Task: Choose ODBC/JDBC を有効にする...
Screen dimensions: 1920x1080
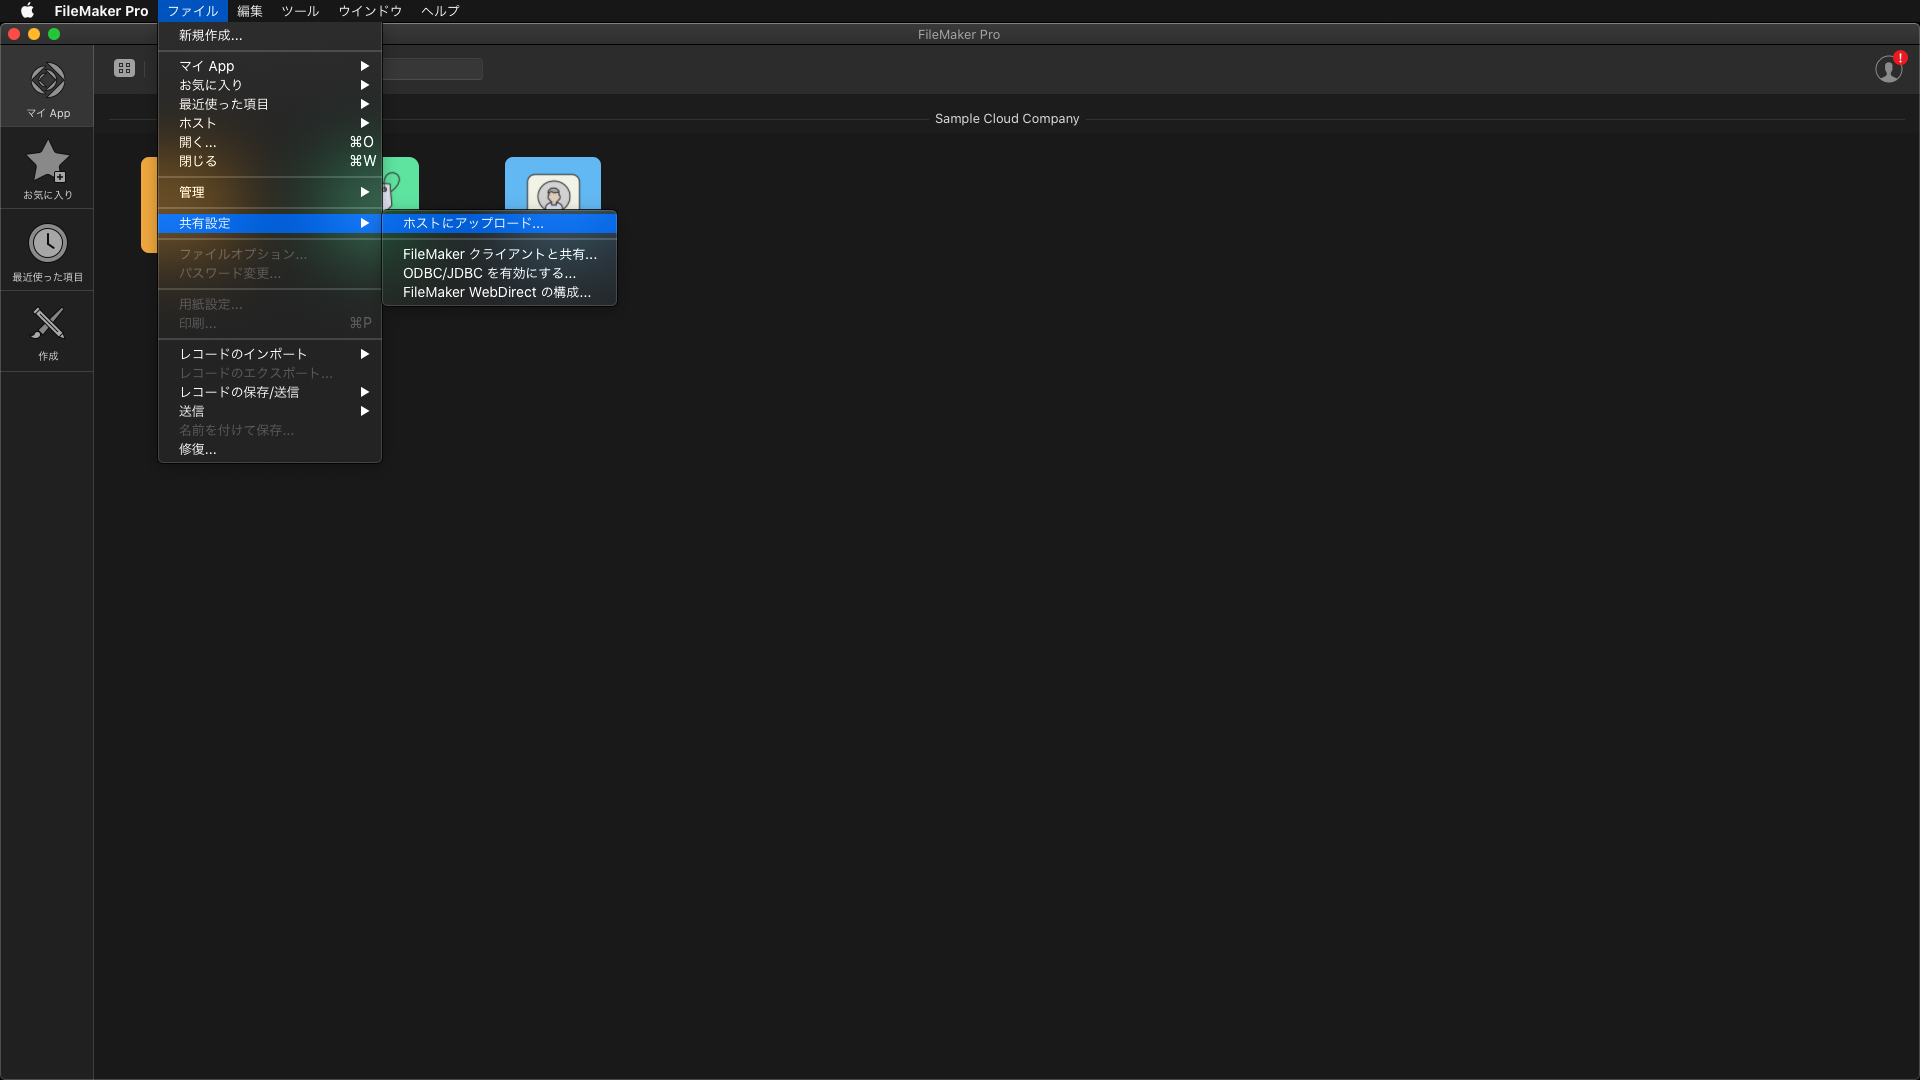Action: pos(489,273)
